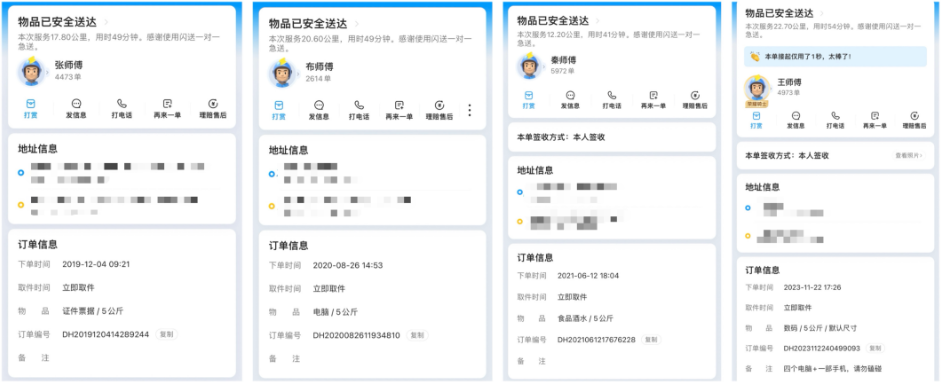Tap 再来一单 reorder icon under 布师傅

[x=399, y=110]
